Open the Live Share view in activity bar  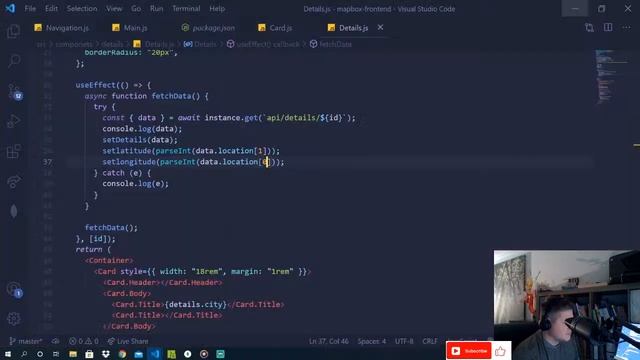(x=13, y=182)
